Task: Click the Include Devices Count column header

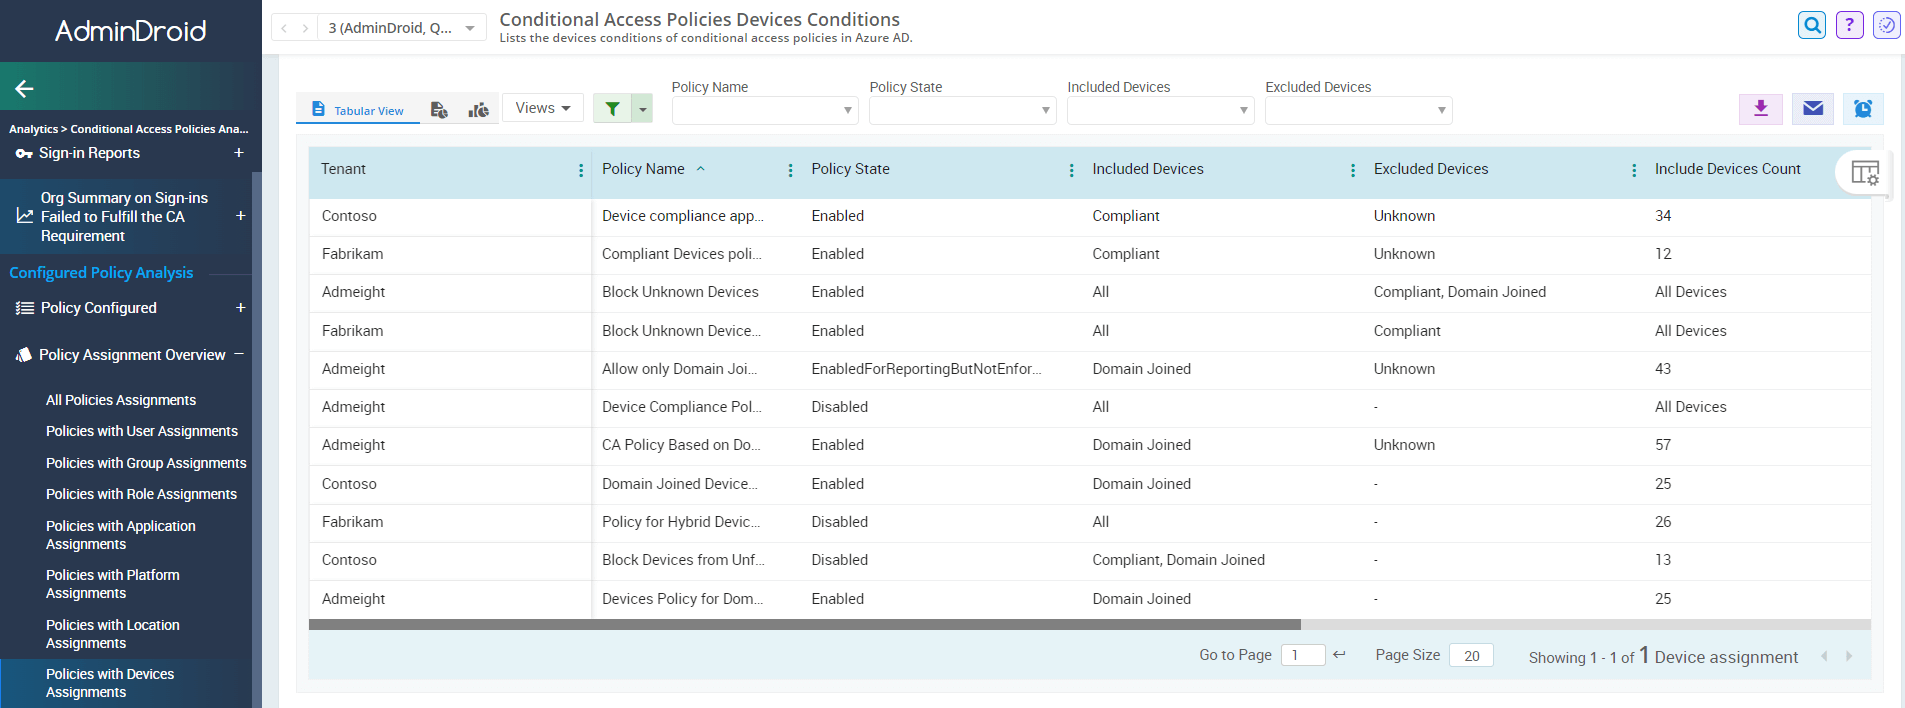Action: tap(1727, 169)
